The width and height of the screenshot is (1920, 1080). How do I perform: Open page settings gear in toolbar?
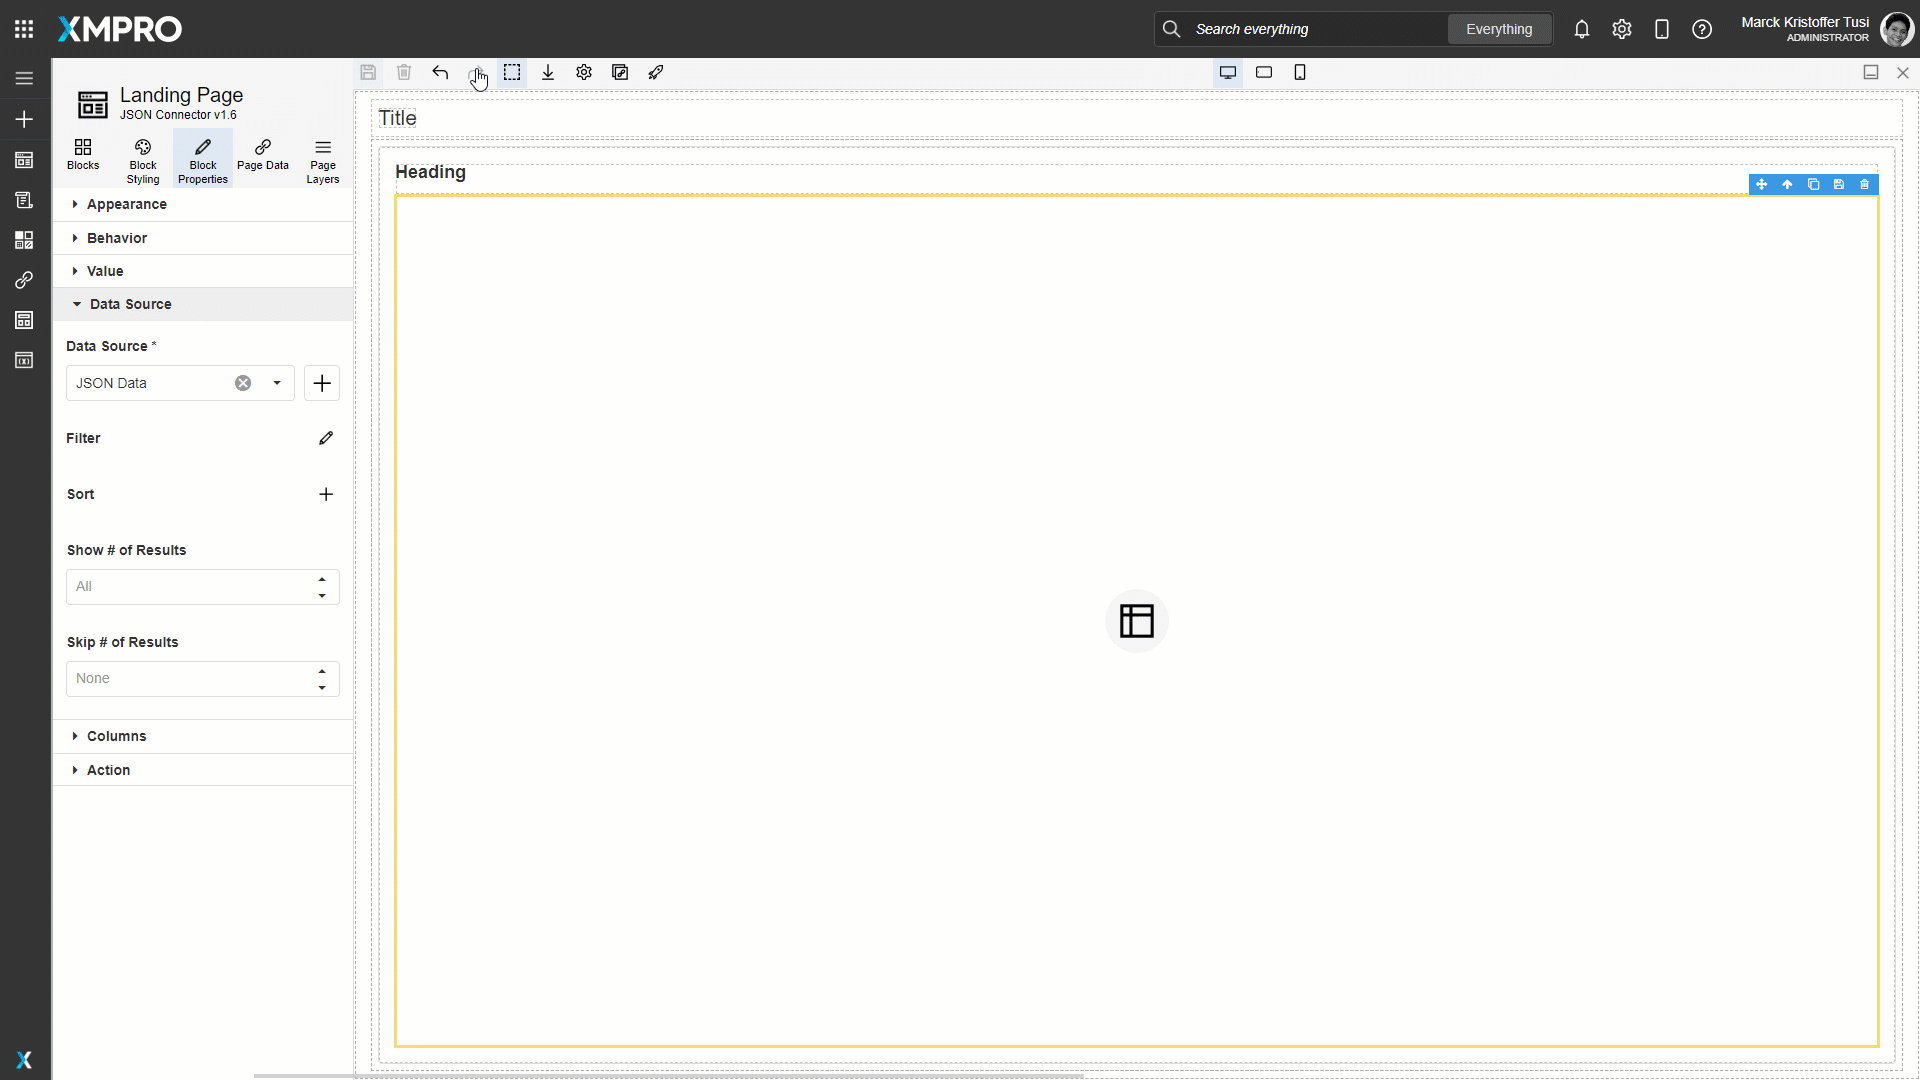(584, 72)
